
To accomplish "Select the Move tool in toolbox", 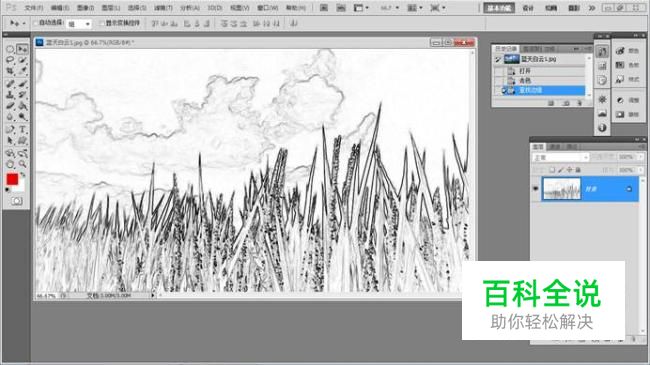I will 22,49.
